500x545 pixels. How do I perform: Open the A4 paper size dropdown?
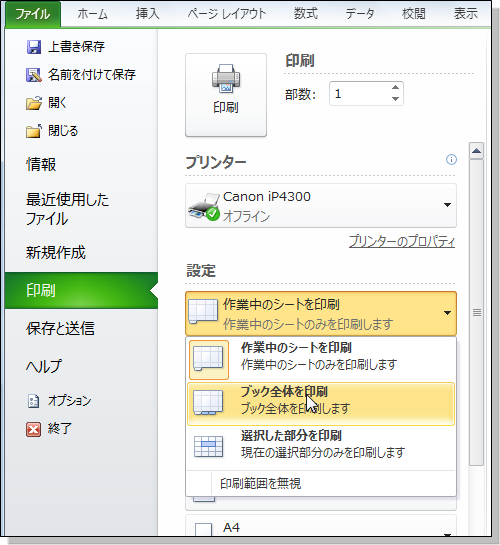click(x=321, y=526)
